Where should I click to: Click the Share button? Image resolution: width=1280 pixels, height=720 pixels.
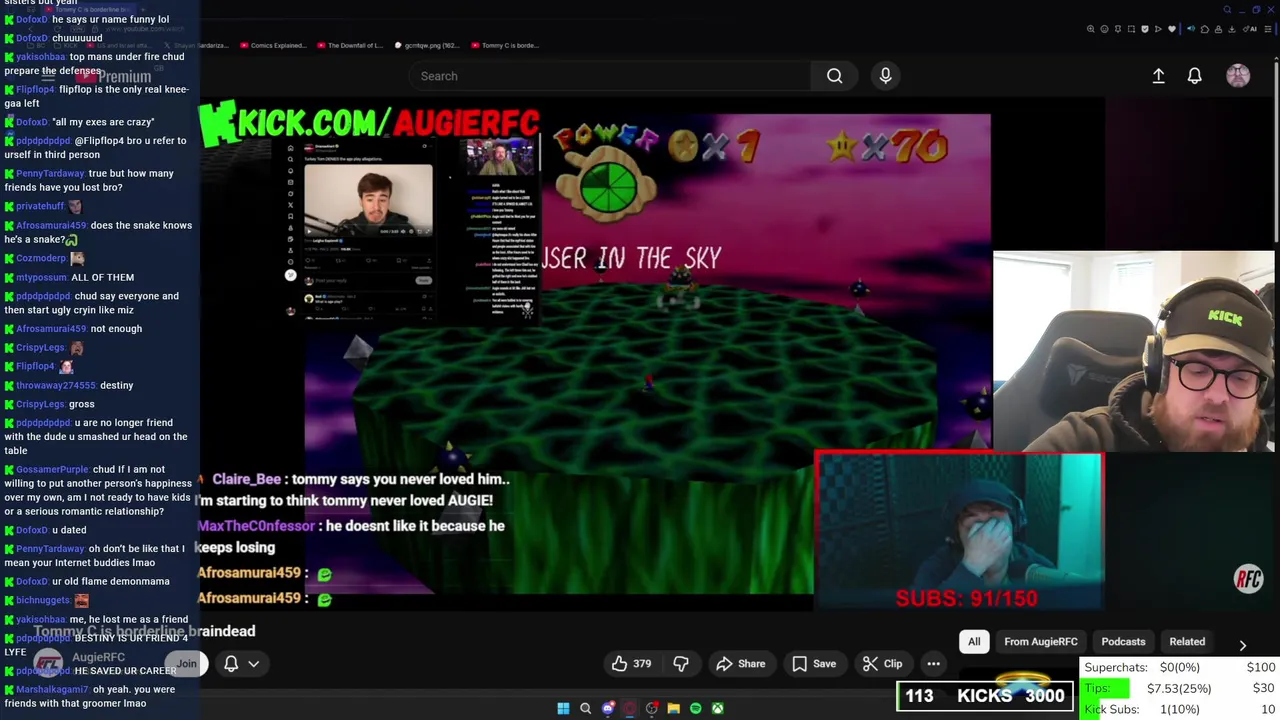click(x=741, y=664)
